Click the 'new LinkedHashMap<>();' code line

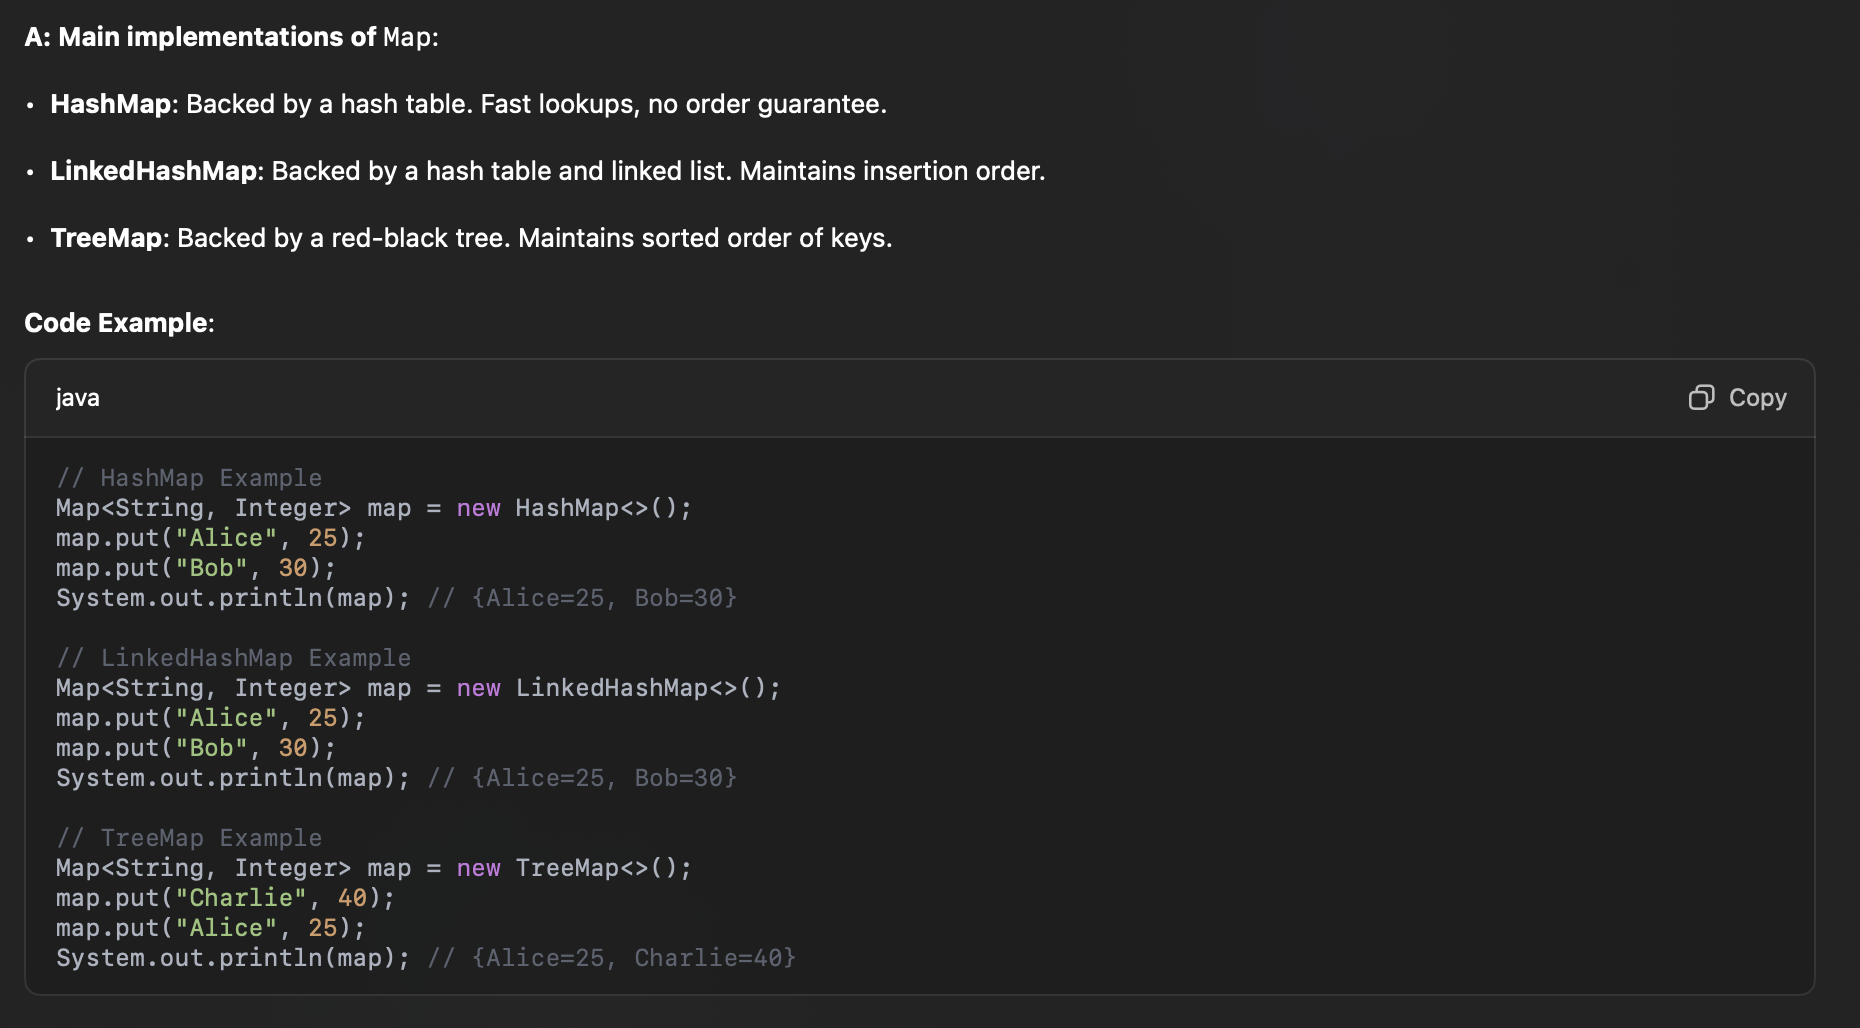[x=418, y=688]
